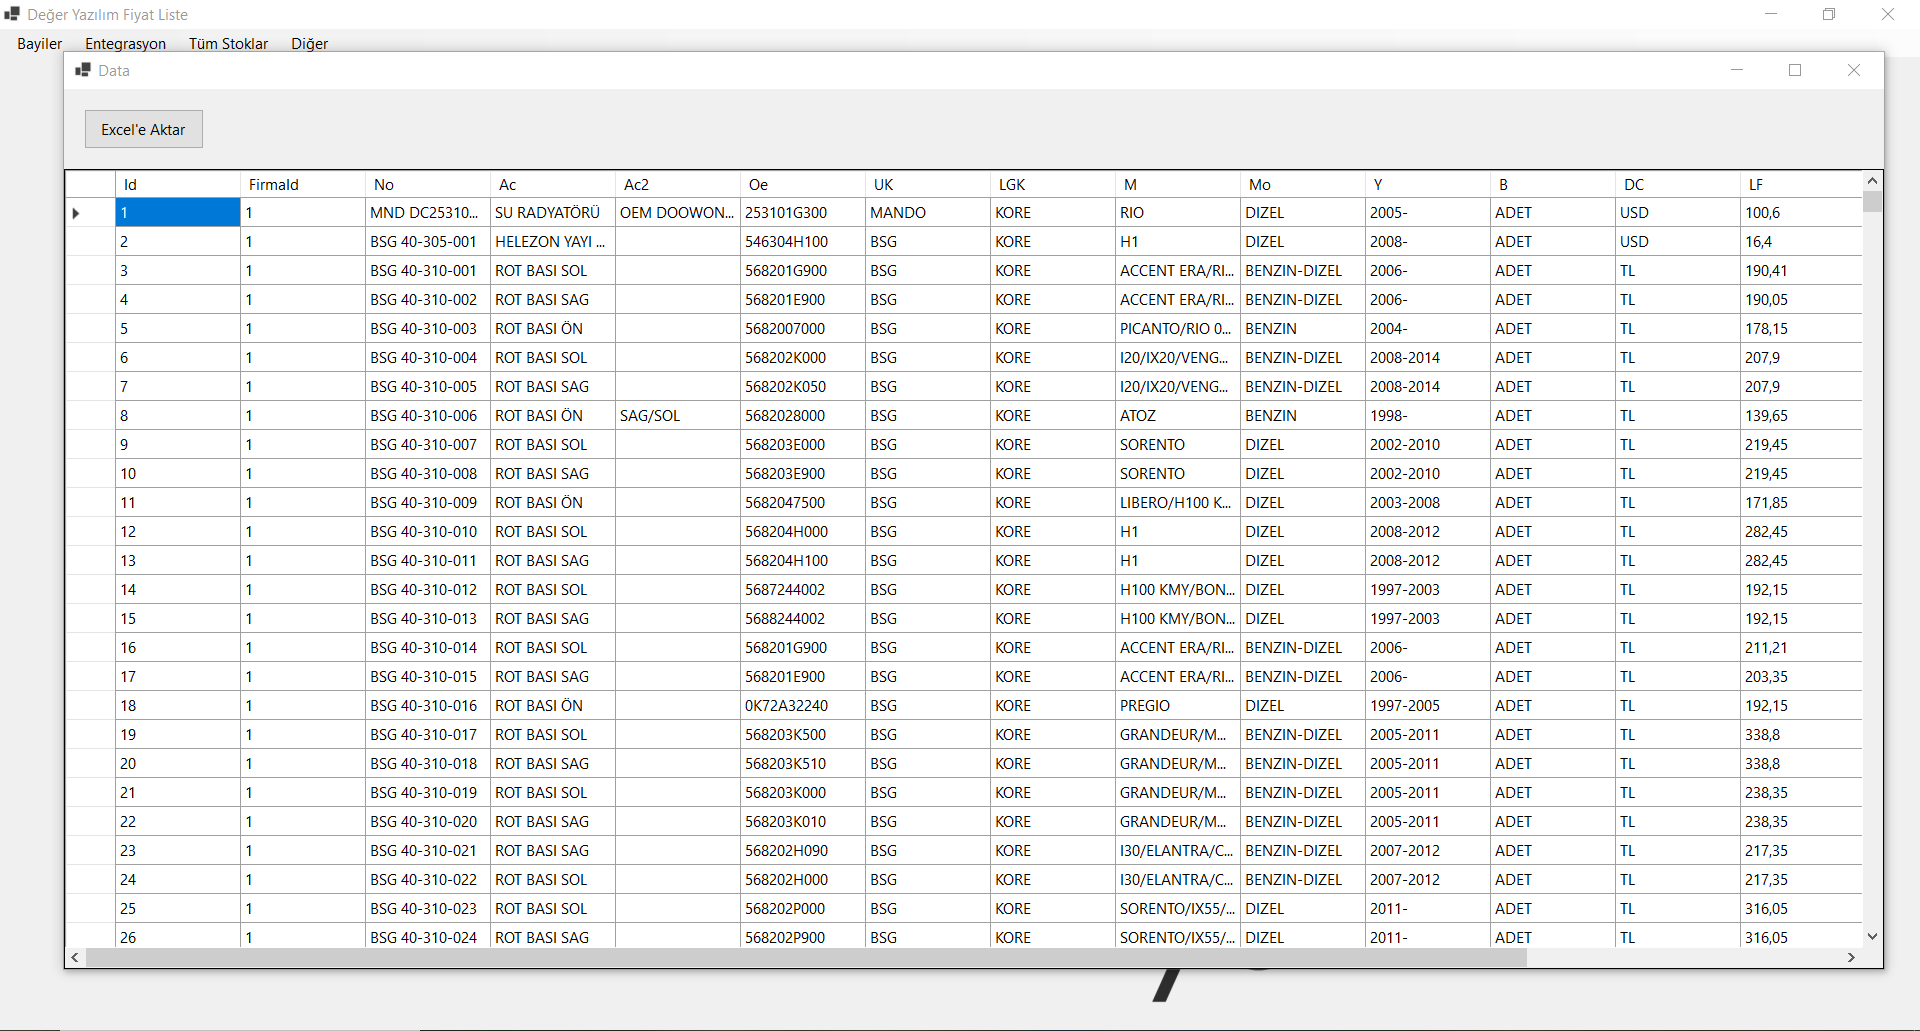
Task: Minimize the Data window
Action: coord(1737,70)
